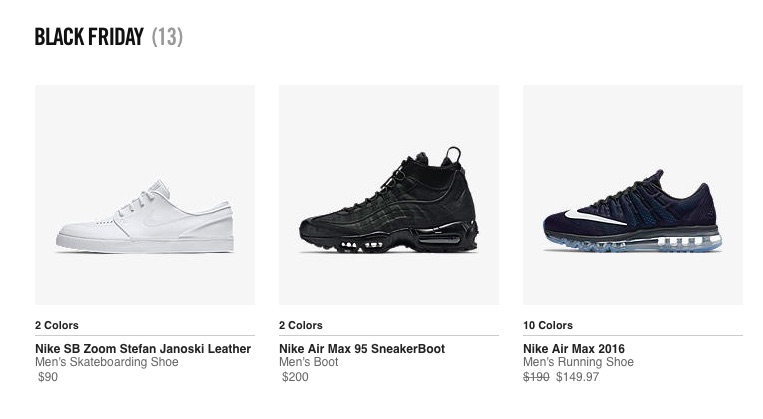Open the Nike Air Max 95 SneakerBoot title

point(362,349)
